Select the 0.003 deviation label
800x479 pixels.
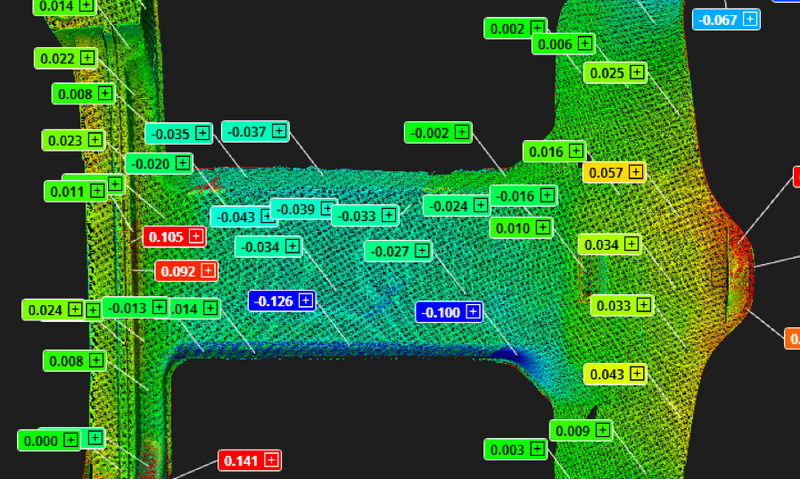click(x=515, y=449)
